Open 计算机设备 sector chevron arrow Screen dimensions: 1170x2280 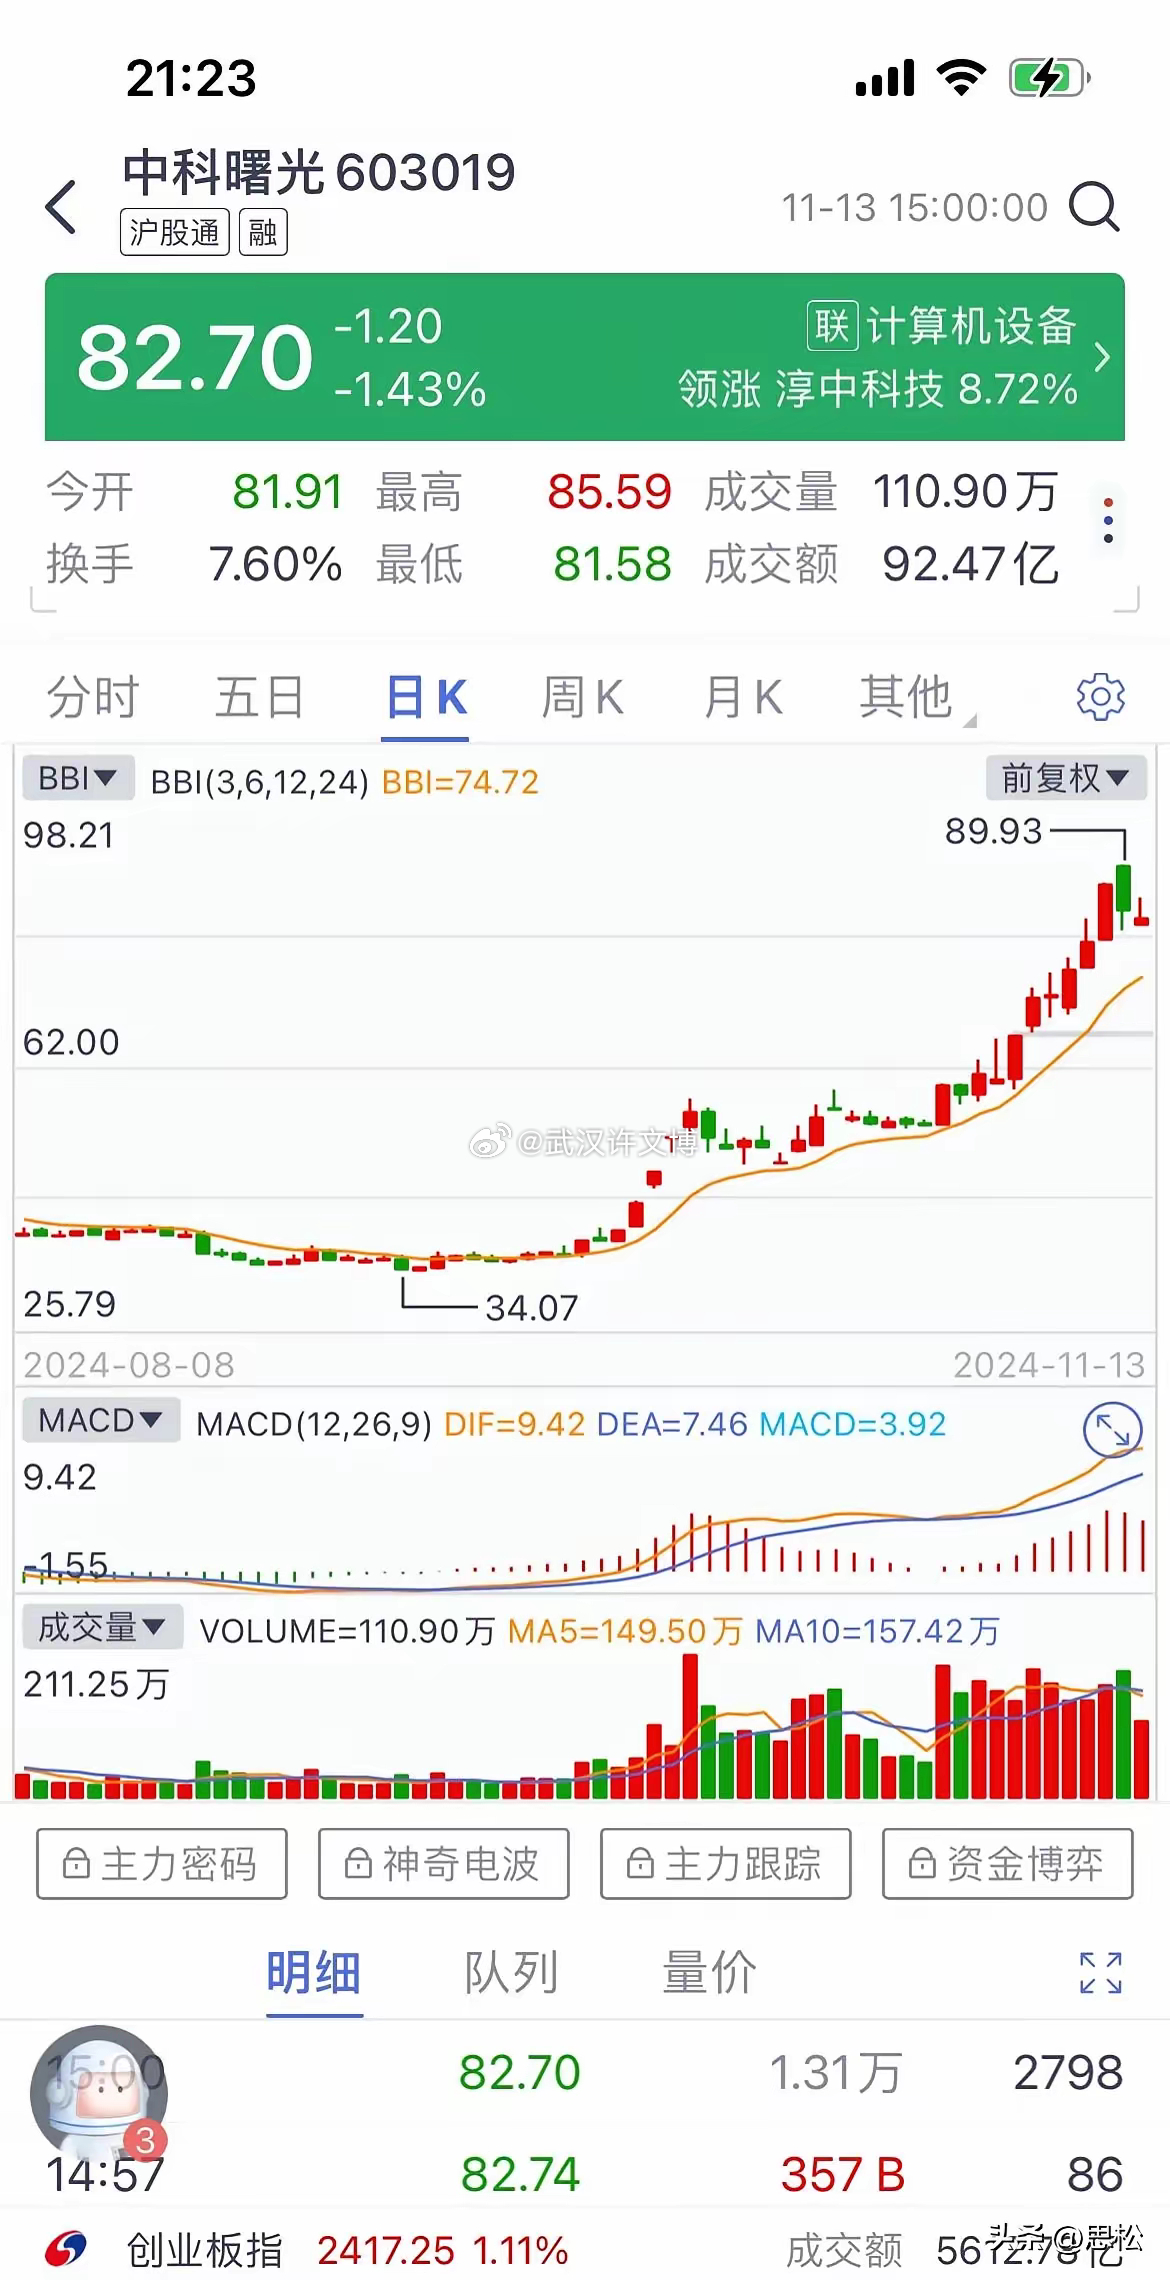pos(1102,357)
